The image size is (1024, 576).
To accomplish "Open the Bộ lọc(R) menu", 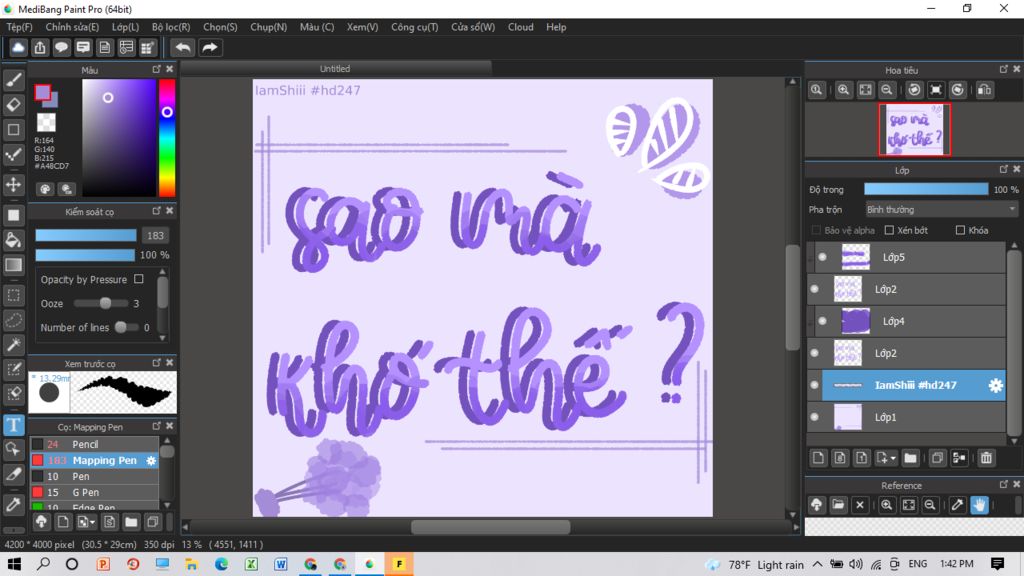I will (171, 27).
